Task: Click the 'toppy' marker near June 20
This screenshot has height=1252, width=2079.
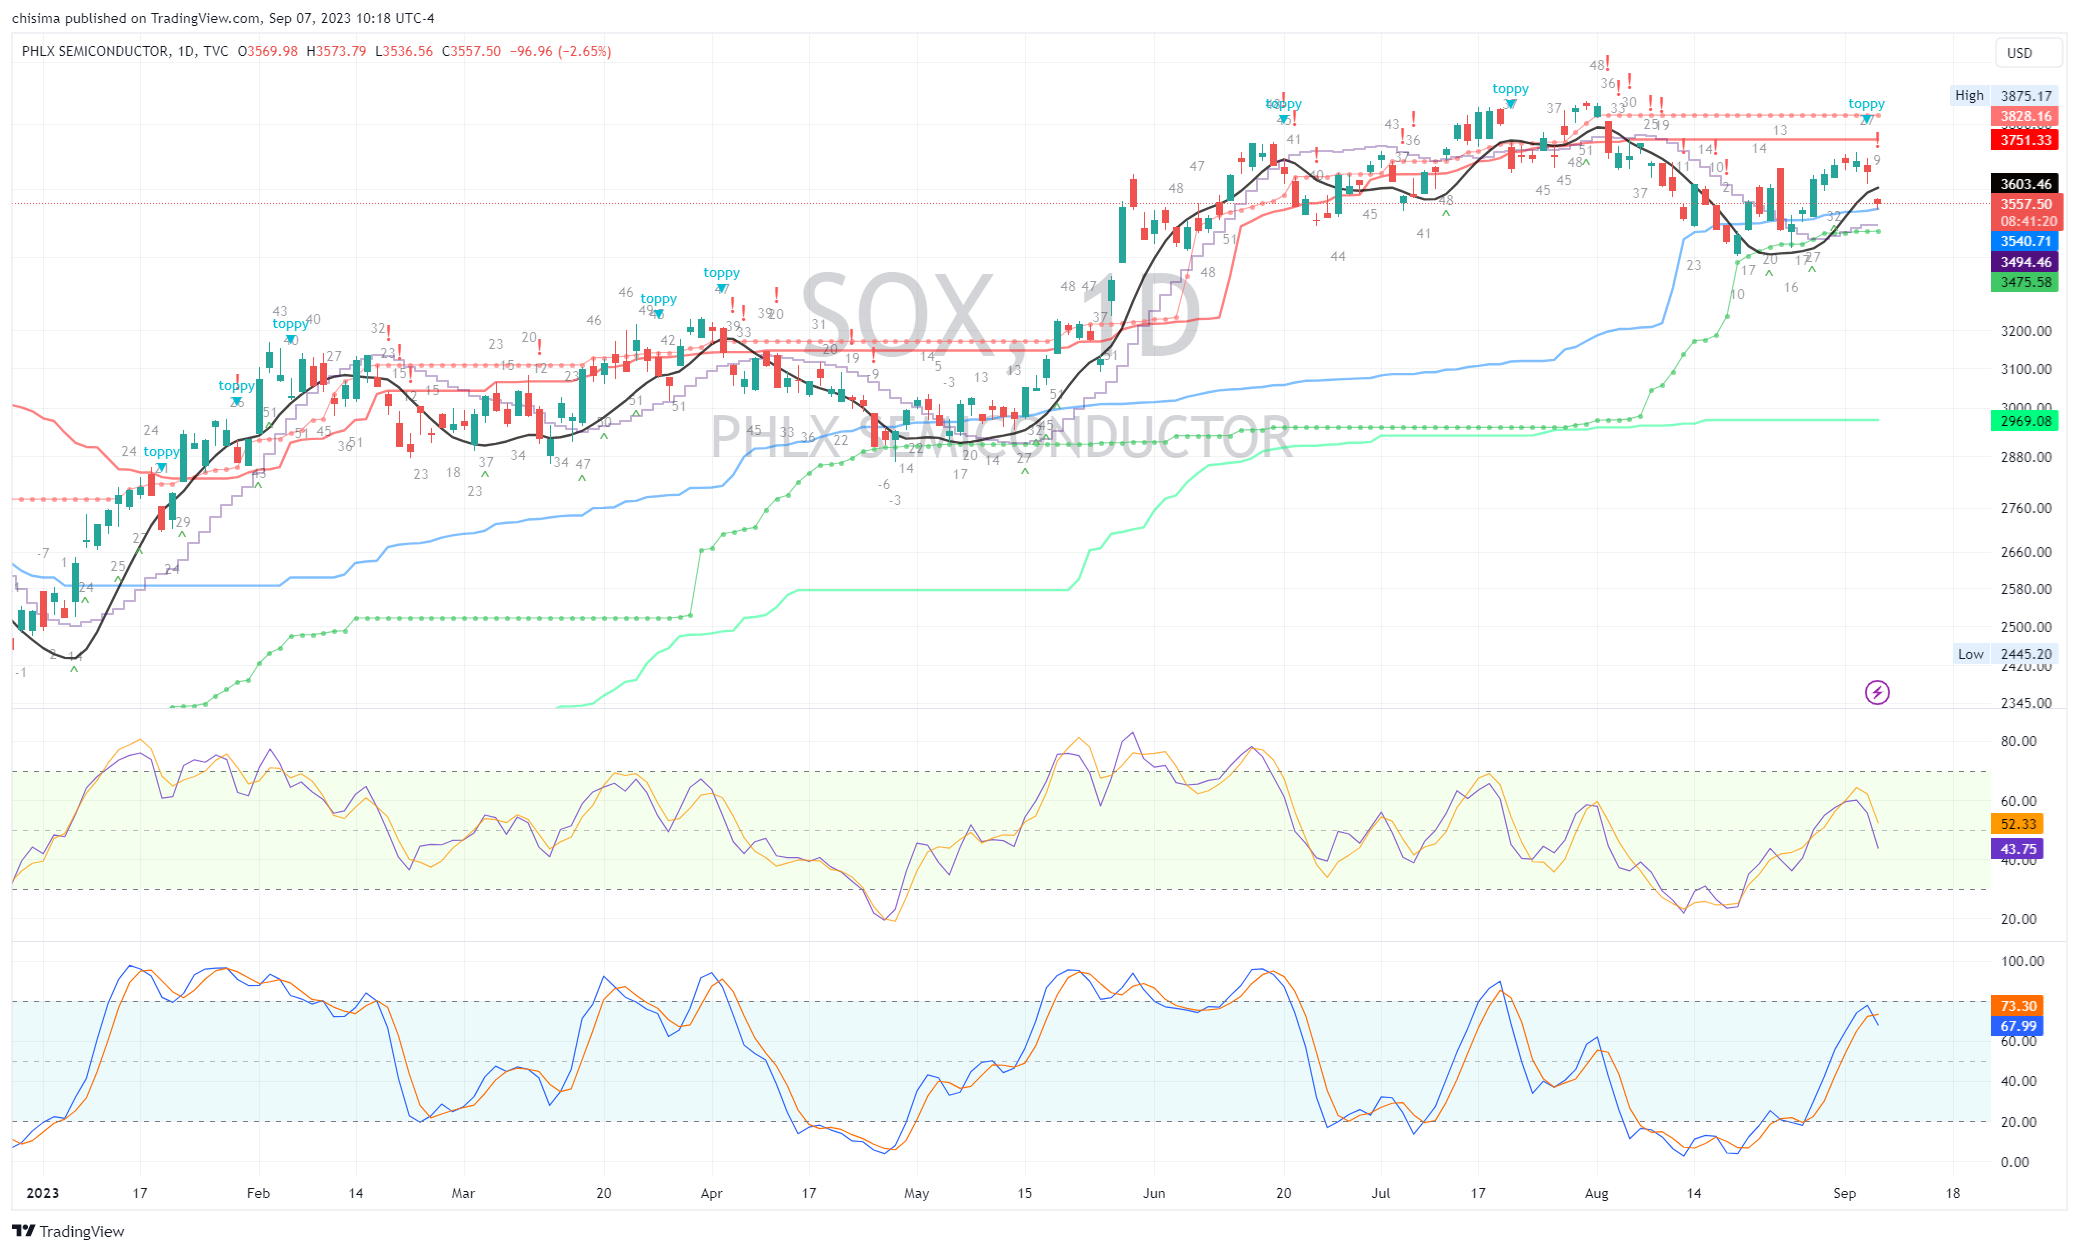Action: coord(1283,104)
